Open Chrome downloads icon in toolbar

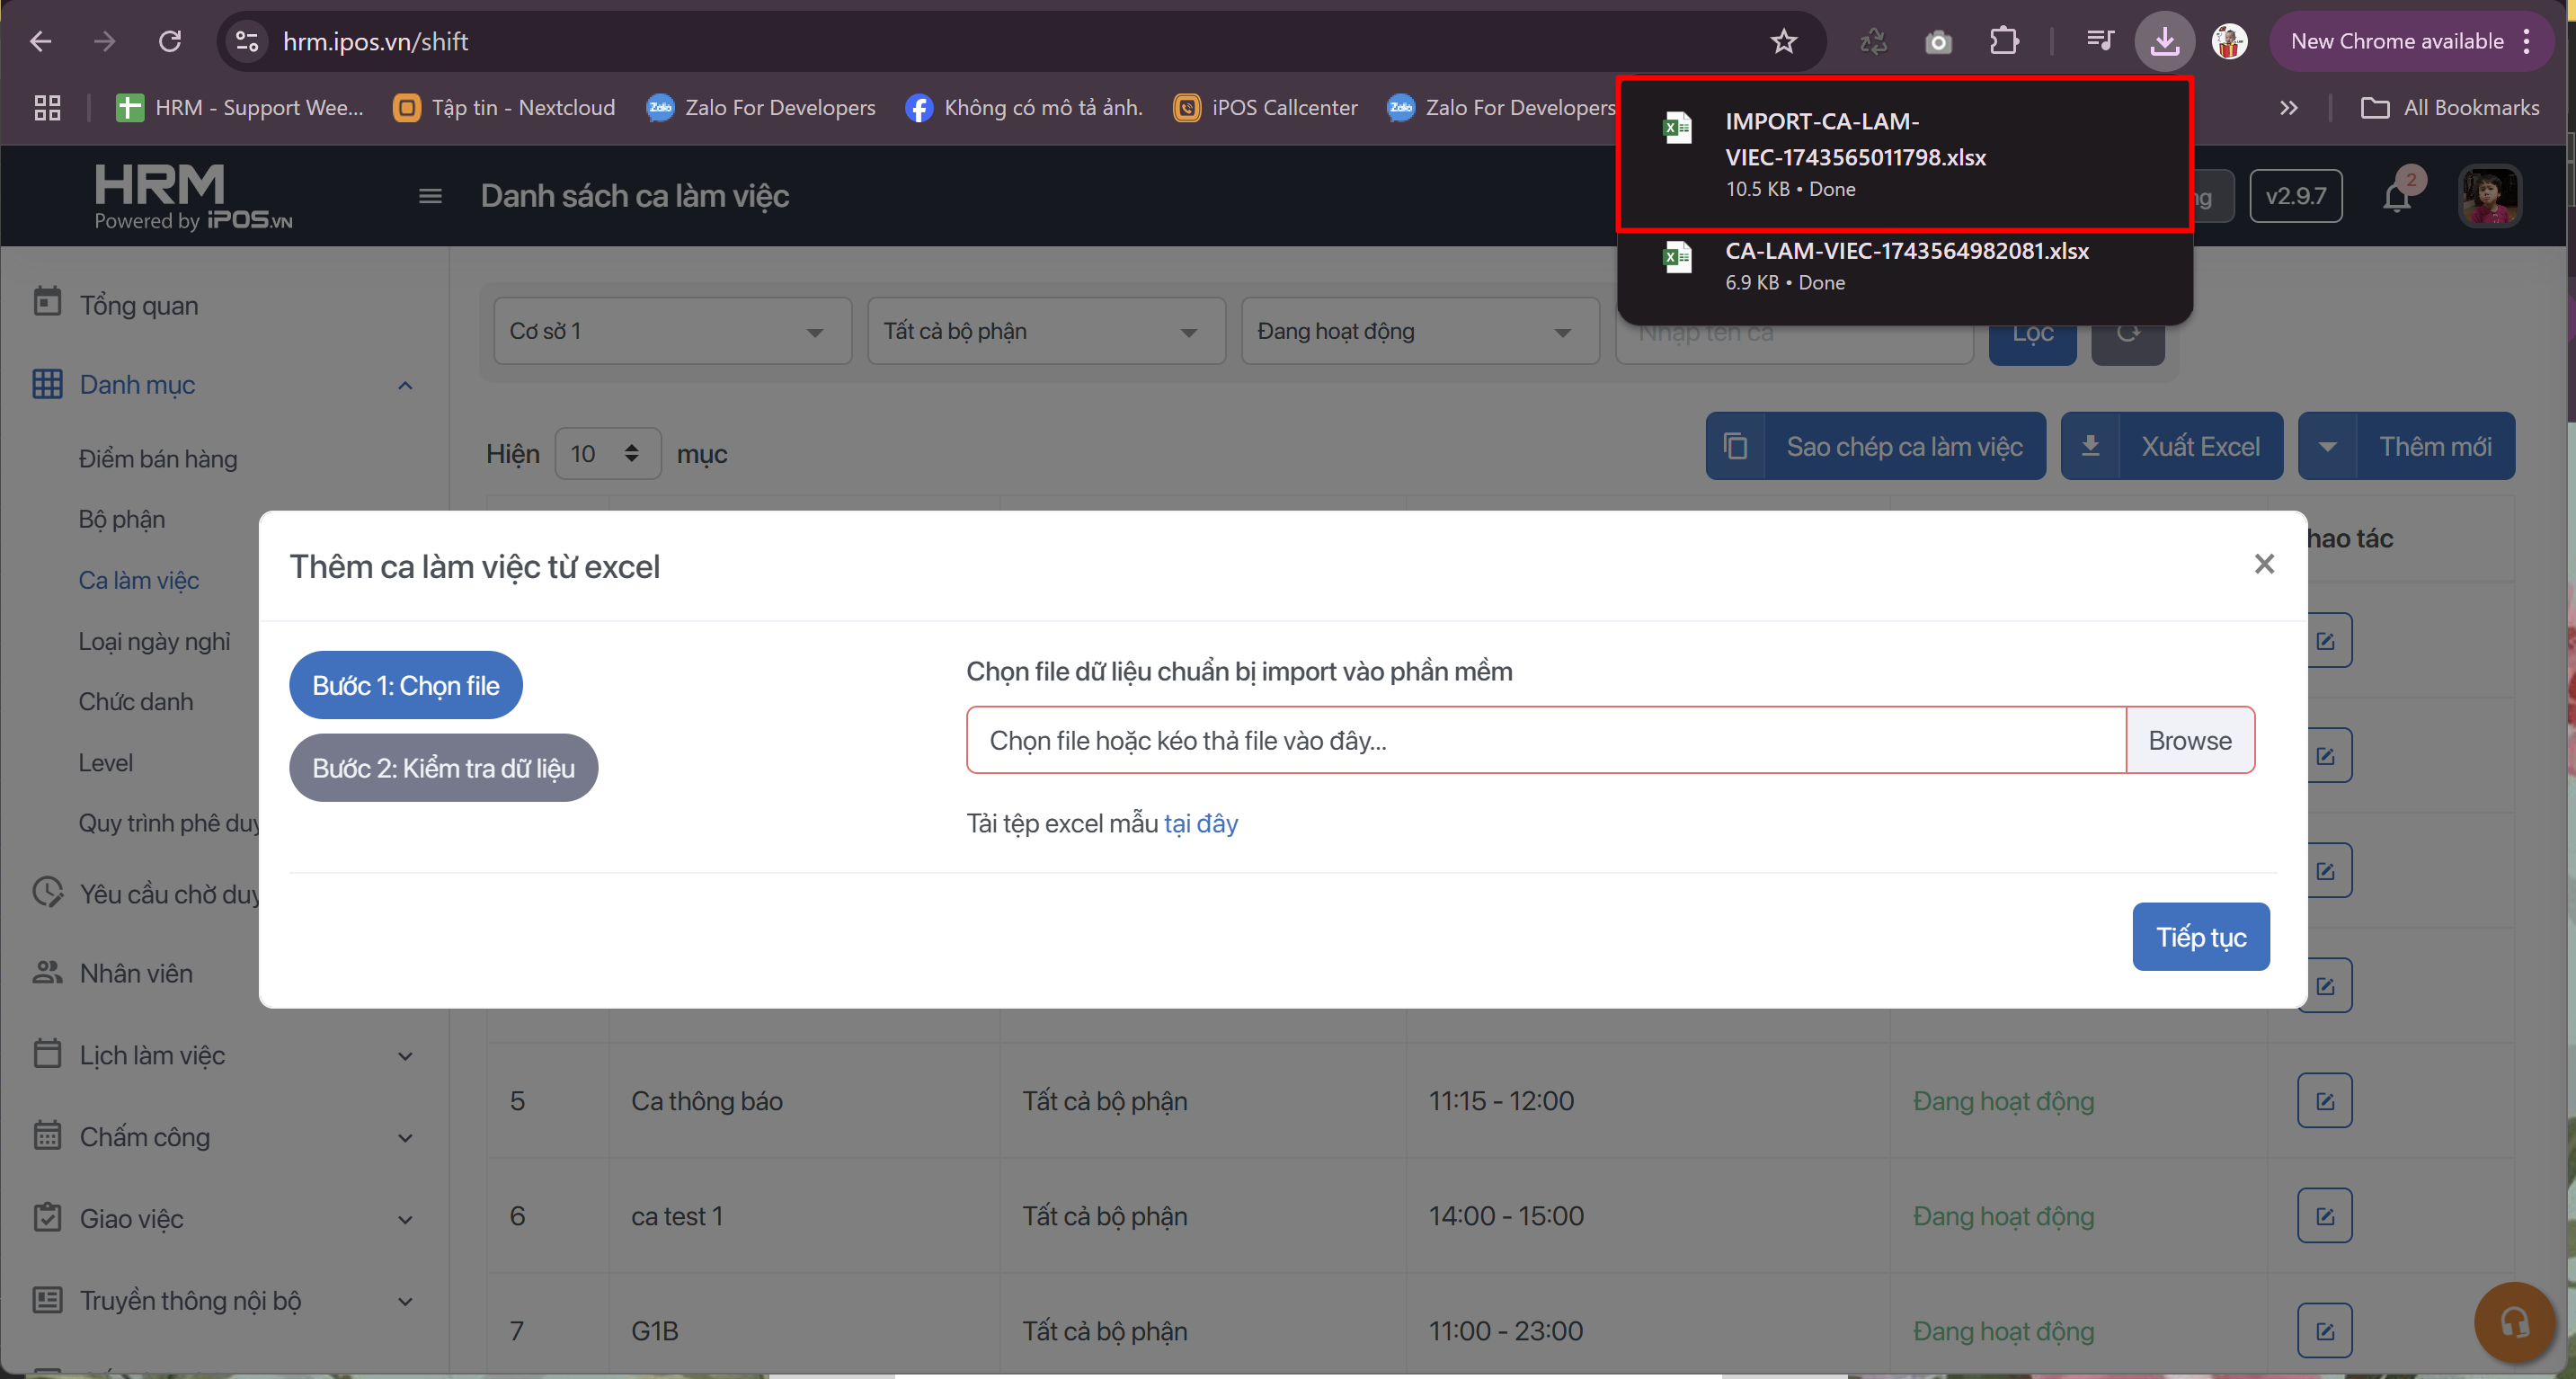pos(2164,41)
